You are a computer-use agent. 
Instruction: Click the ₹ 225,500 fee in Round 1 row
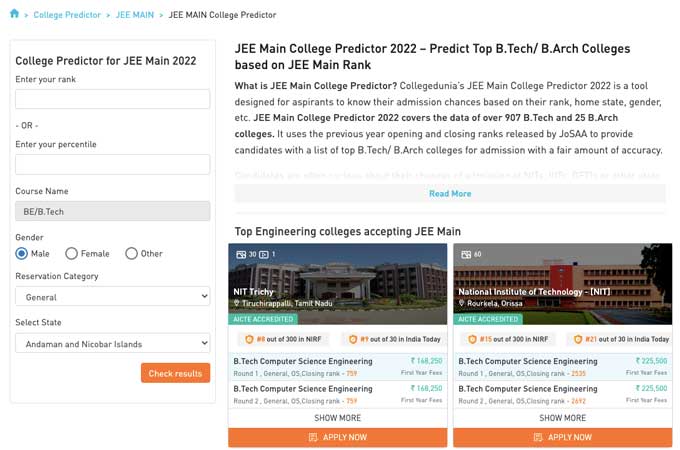point(651,361)
